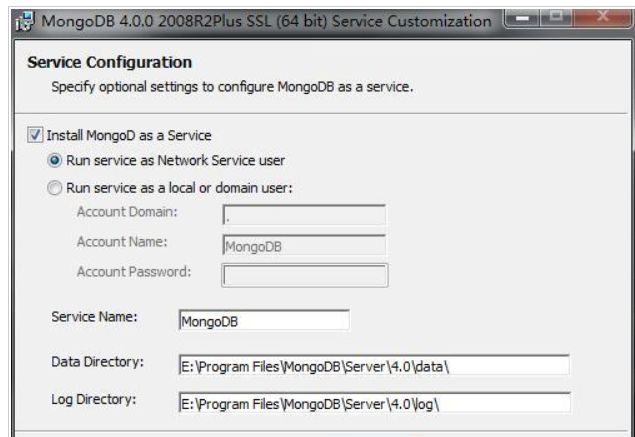The height and width of the screenshot is (437, 635).
Task: Click the 'Log Directory:' label
Action: pyautogui.click(x=94, y=400)
